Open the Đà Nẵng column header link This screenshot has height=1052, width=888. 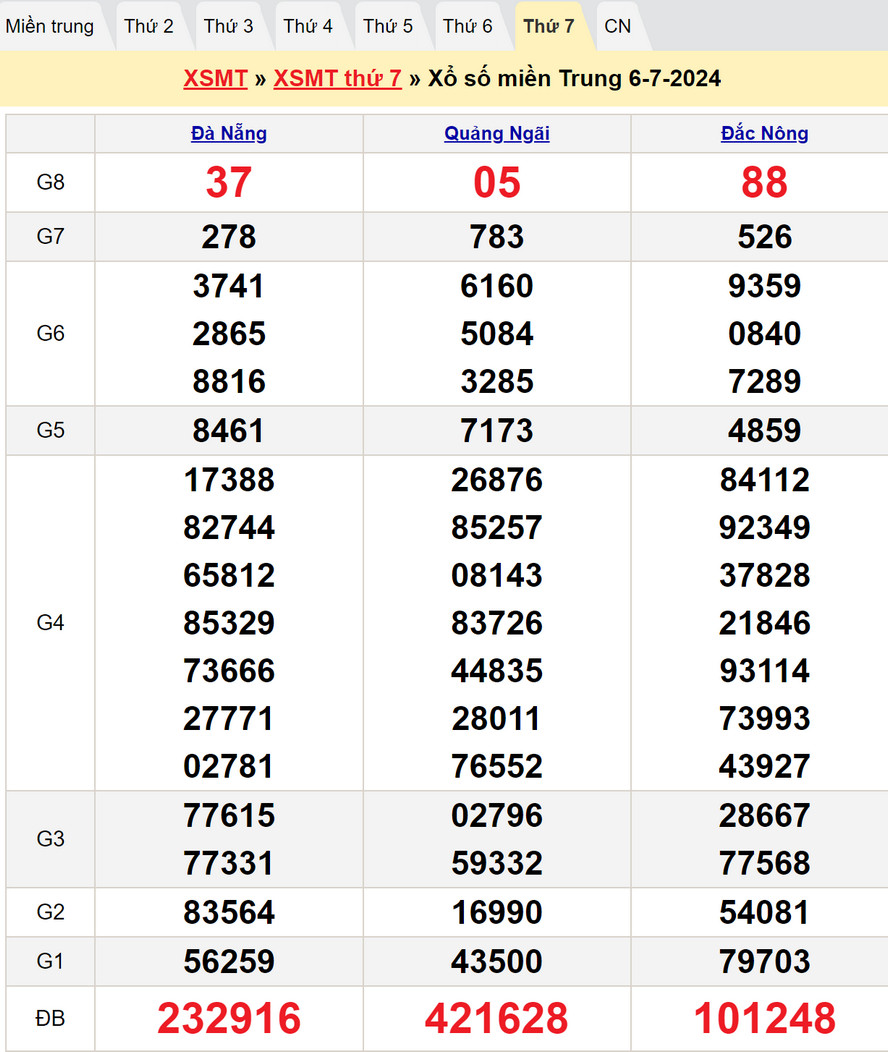coord(229,133)
